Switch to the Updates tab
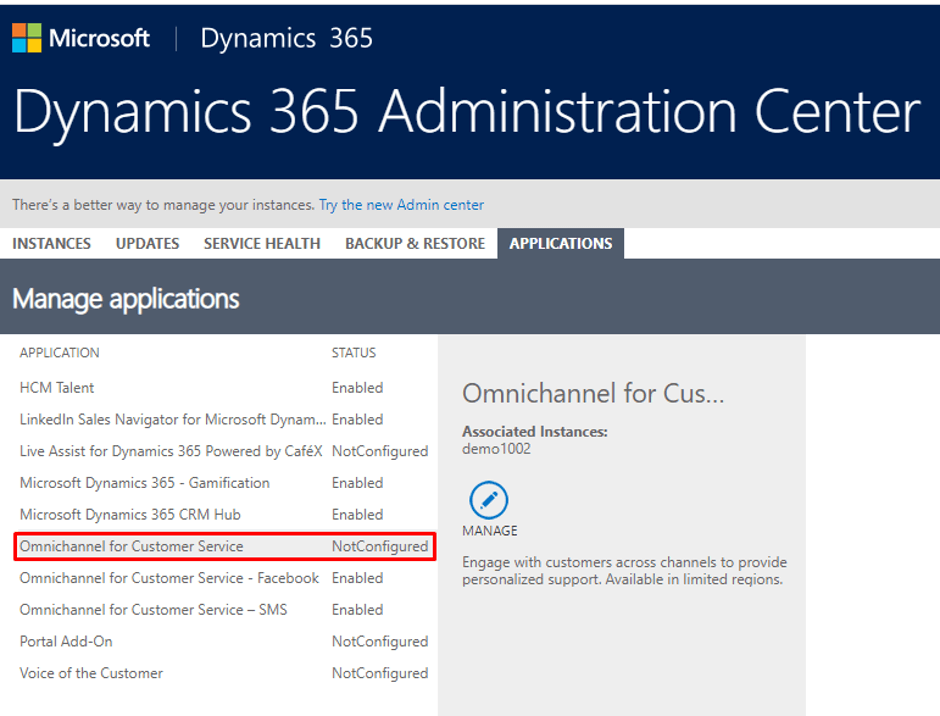Screen dimensions: 940x716 (x=147, y=243)
